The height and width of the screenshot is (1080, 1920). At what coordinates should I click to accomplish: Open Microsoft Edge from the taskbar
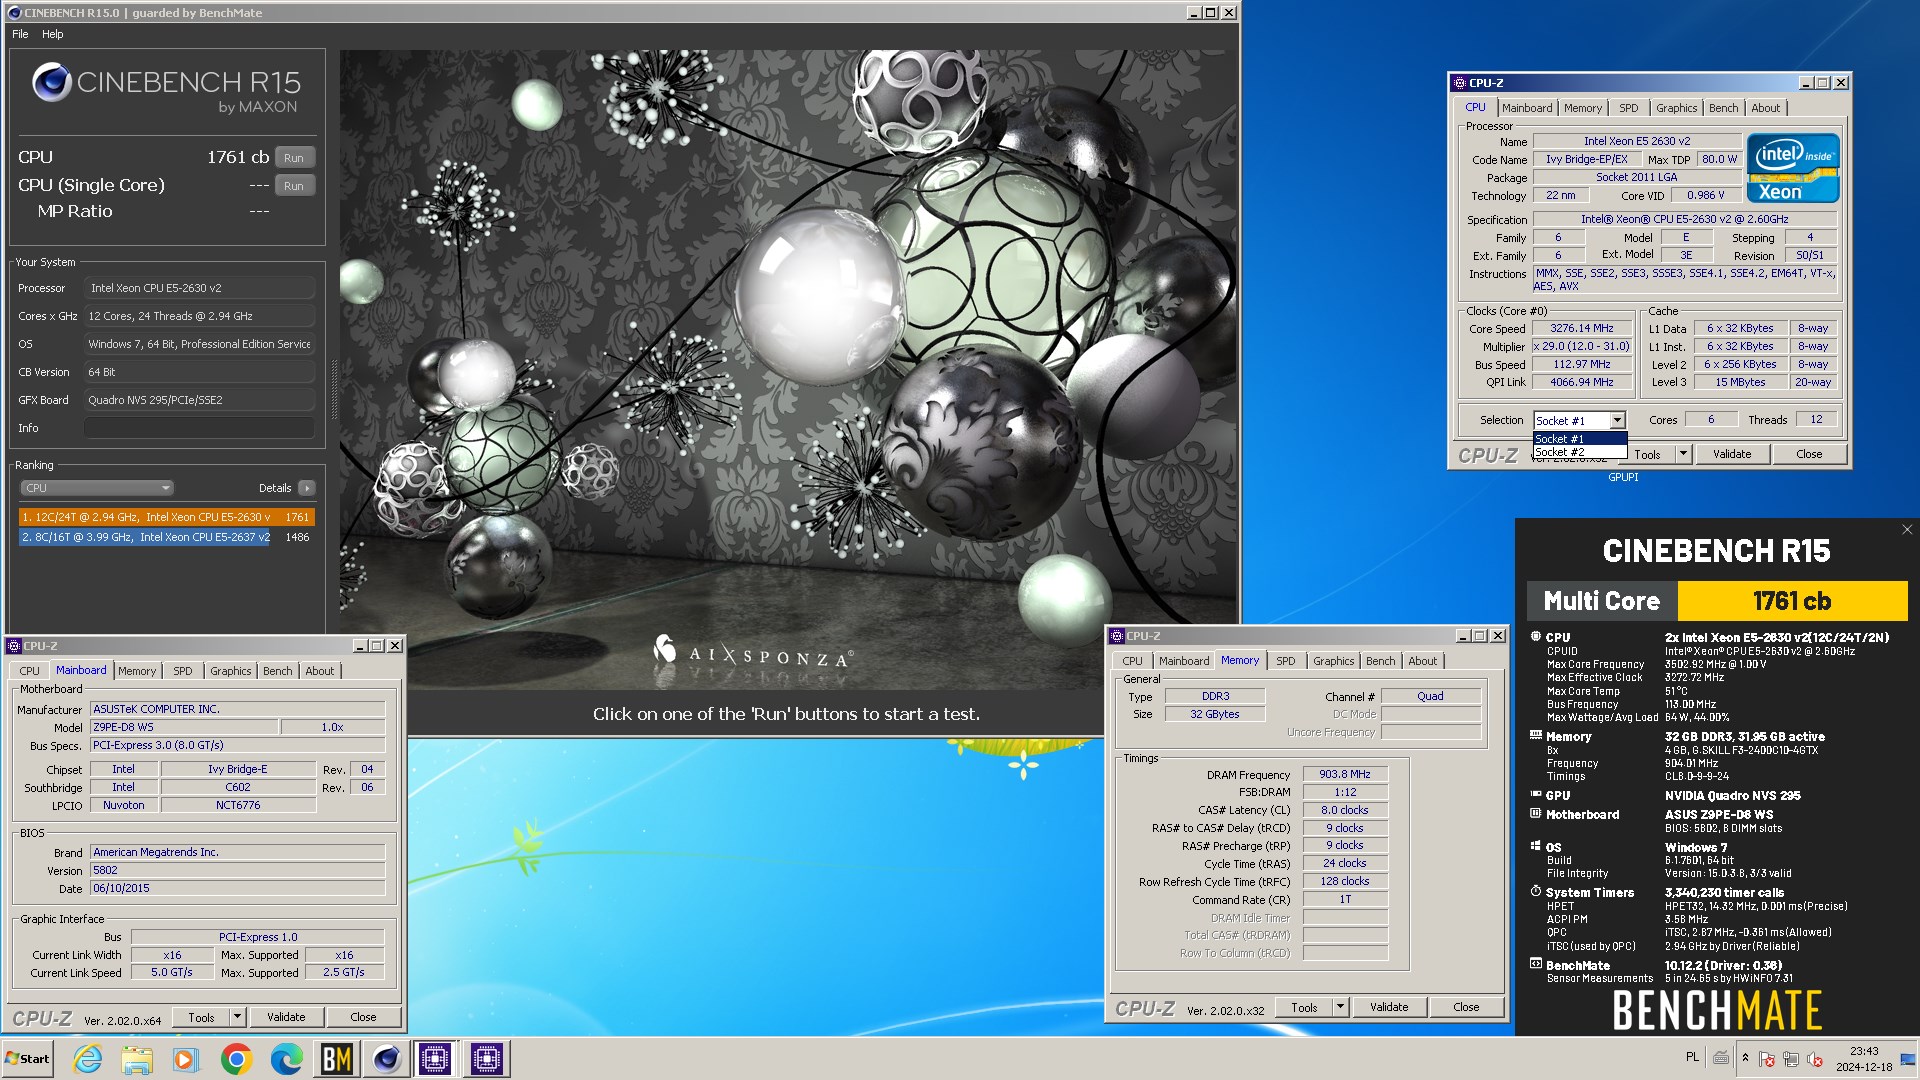(286, 1059)
